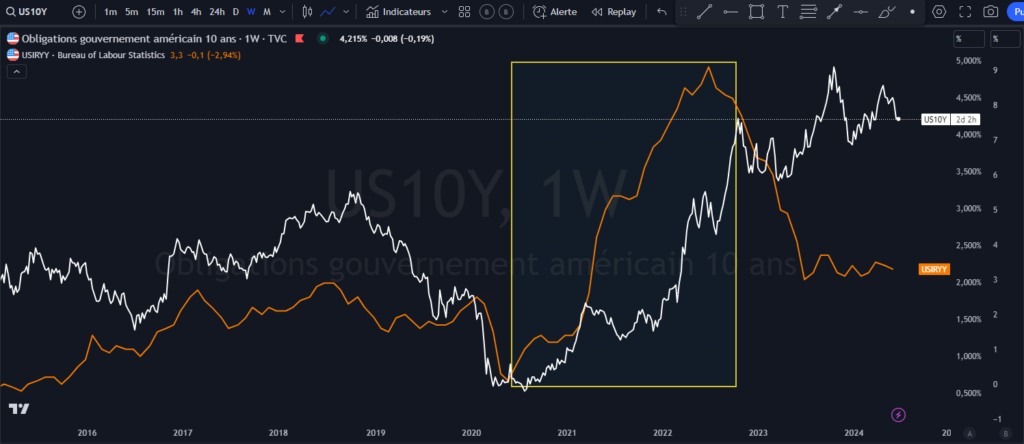The height and width of the screenshot is (444, 1024).
Task: Collapse the legend with the chevron button
Action: [x=17, y=72]
